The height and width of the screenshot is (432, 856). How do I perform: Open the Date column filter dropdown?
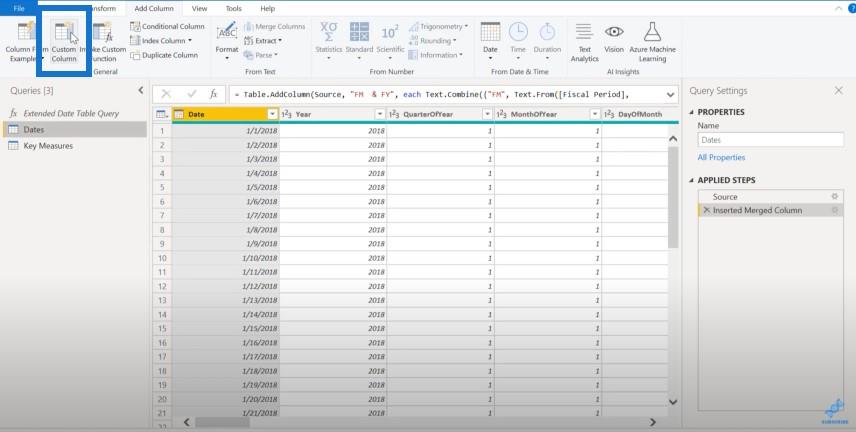tap(272, 114)
